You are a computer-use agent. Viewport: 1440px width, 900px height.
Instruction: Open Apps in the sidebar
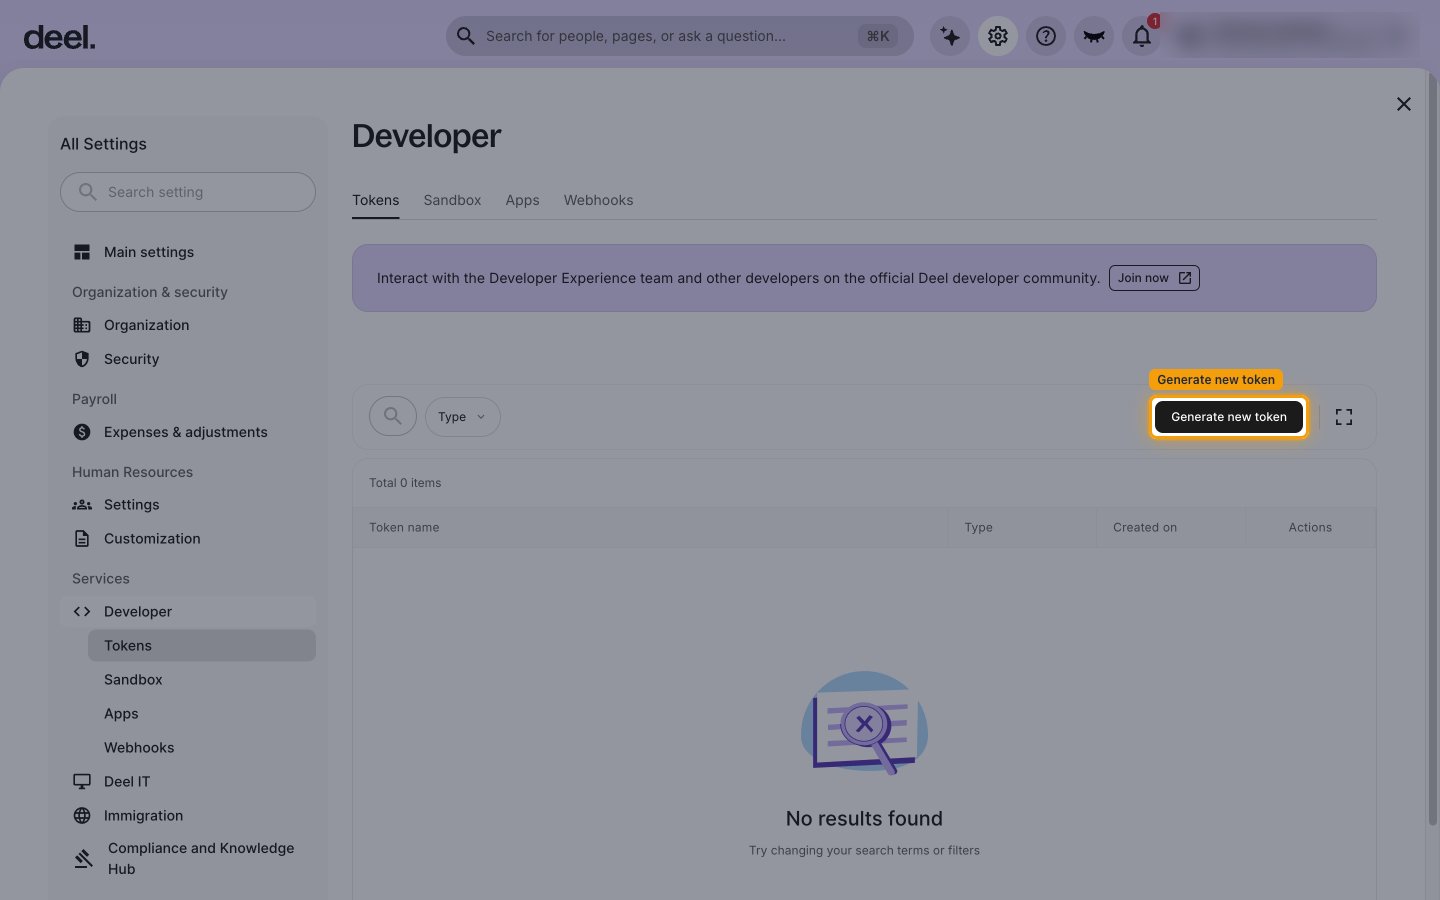(202, 714)
